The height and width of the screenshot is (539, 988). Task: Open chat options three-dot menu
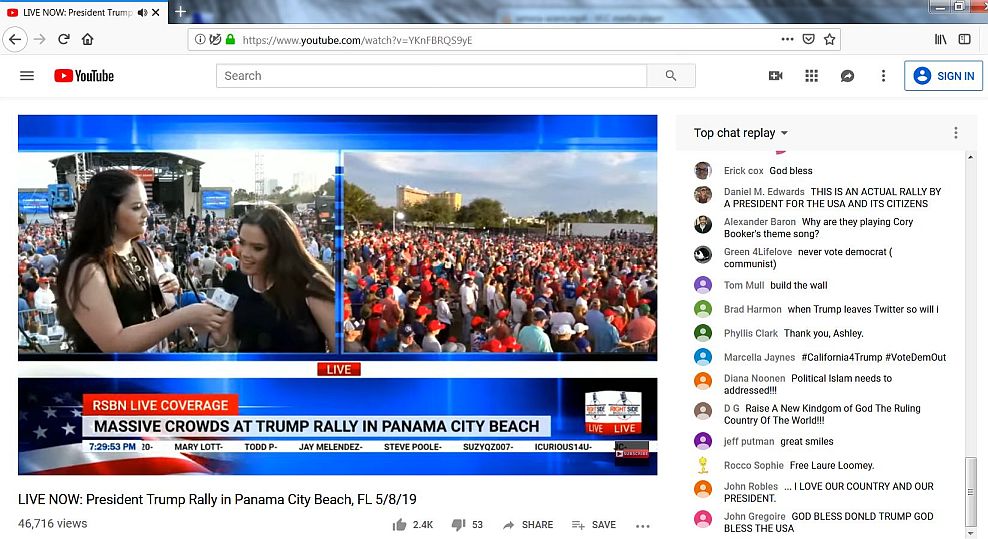click(x=955, y=133)
